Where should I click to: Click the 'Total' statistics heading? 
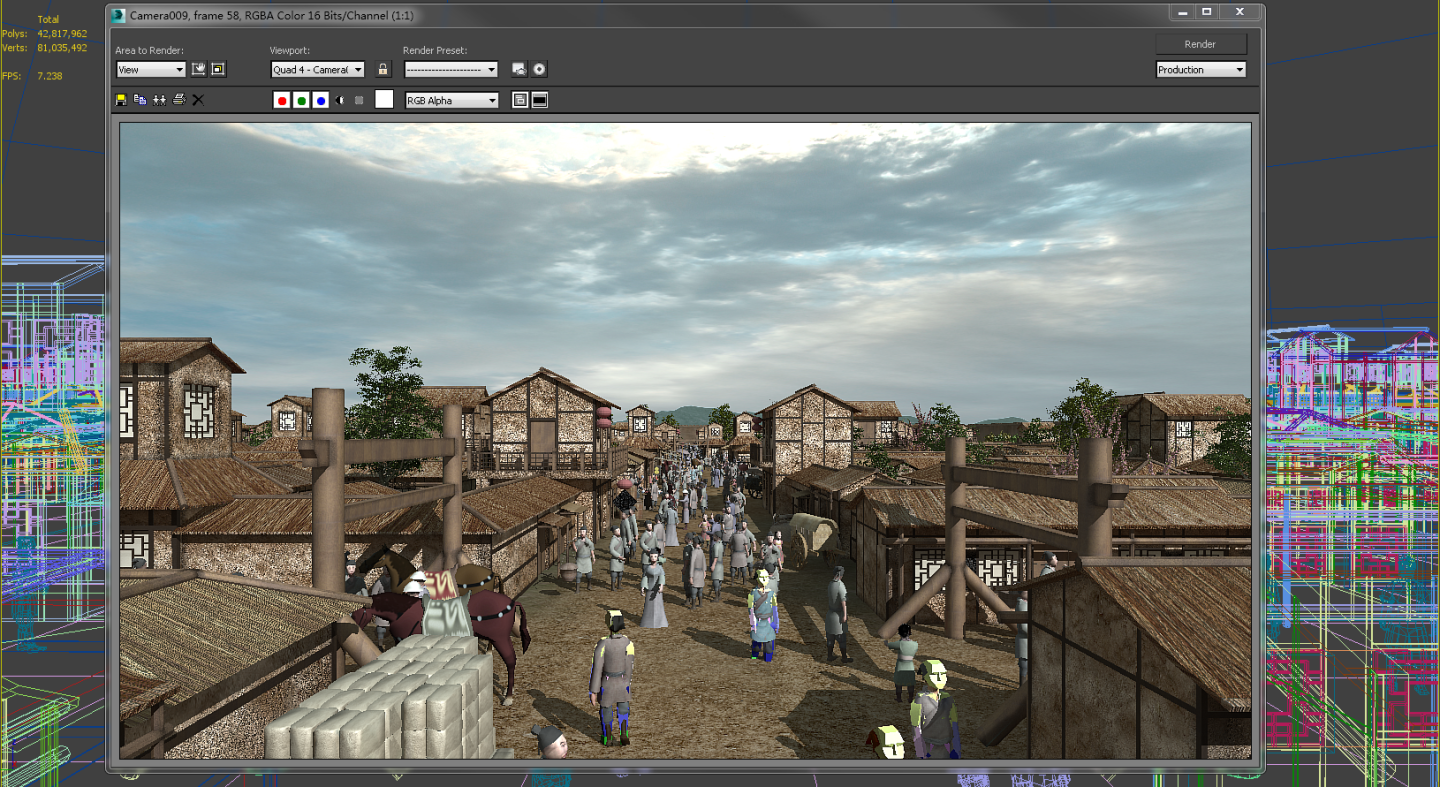pos(48,19)
